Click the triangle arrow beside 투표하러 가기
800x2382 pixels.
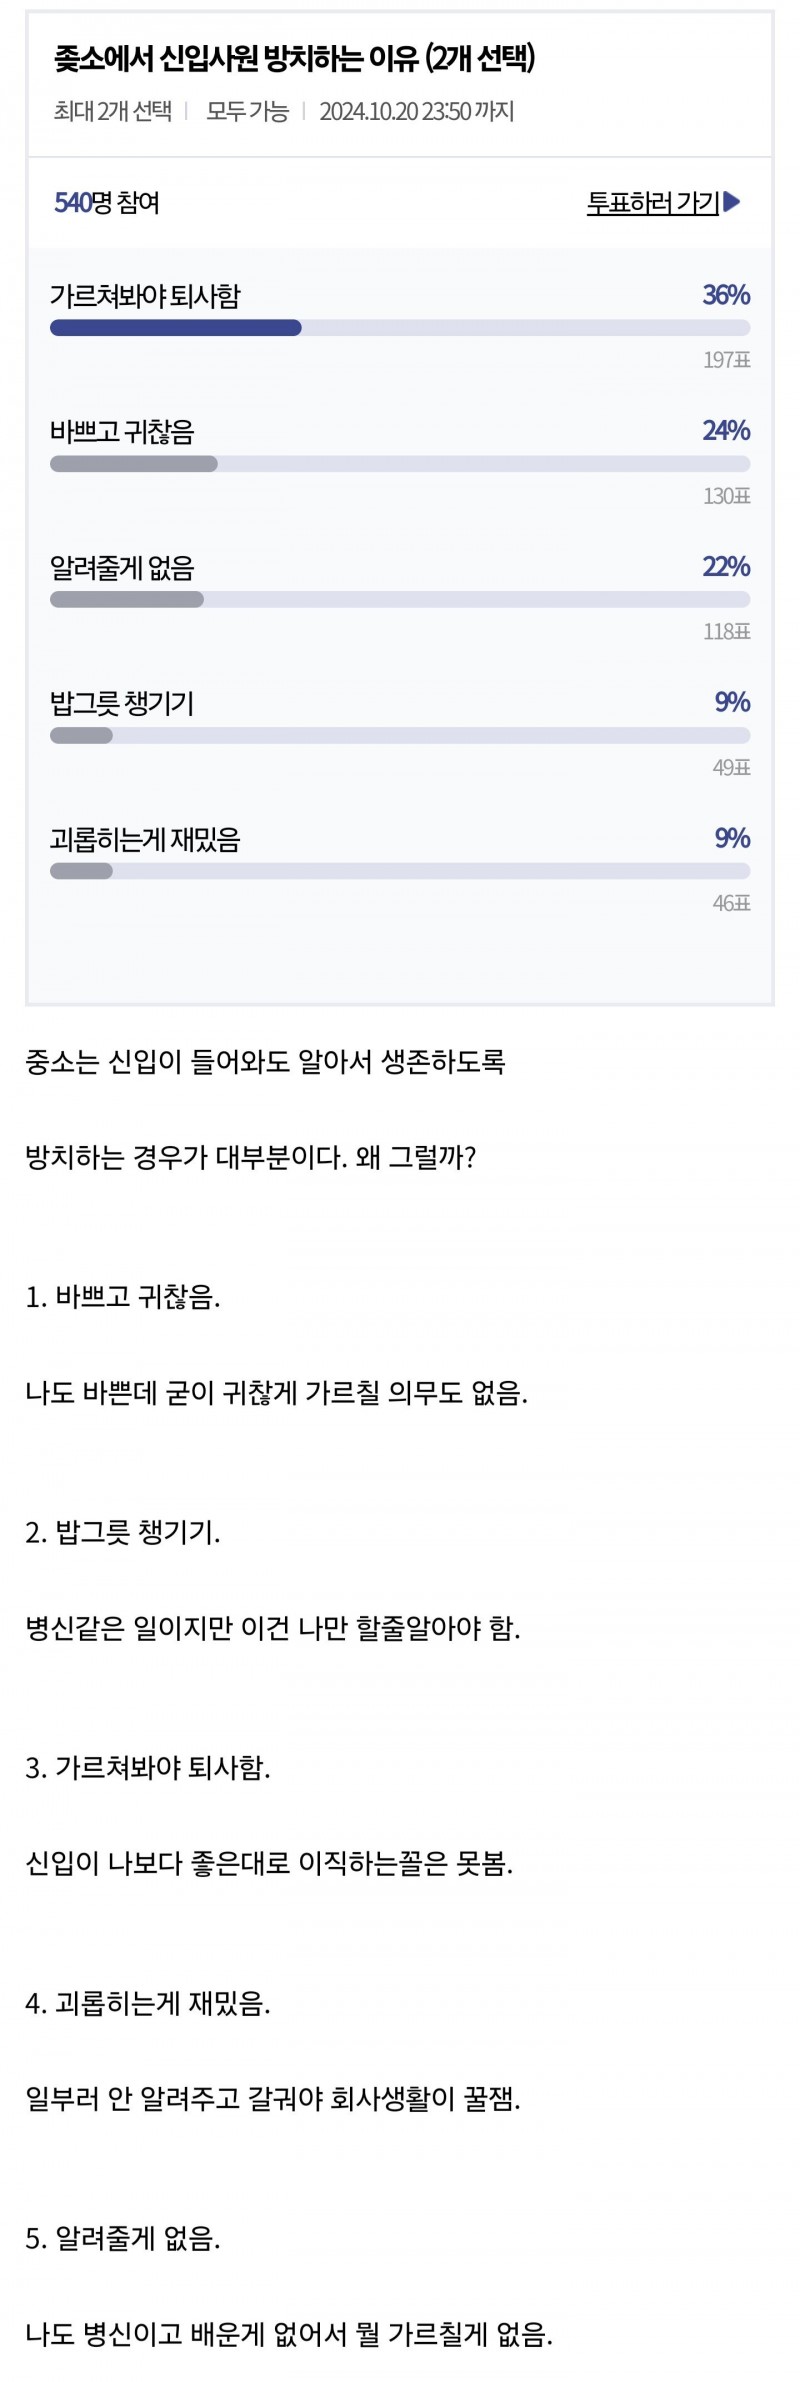click(732, 202)
